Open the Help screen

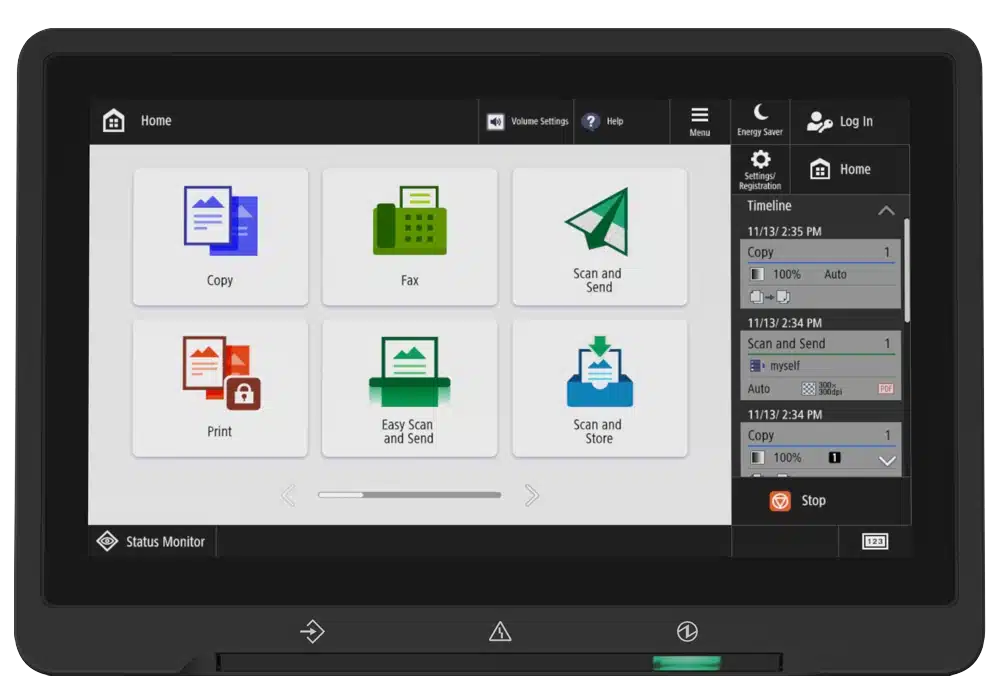tap(622, 121)
